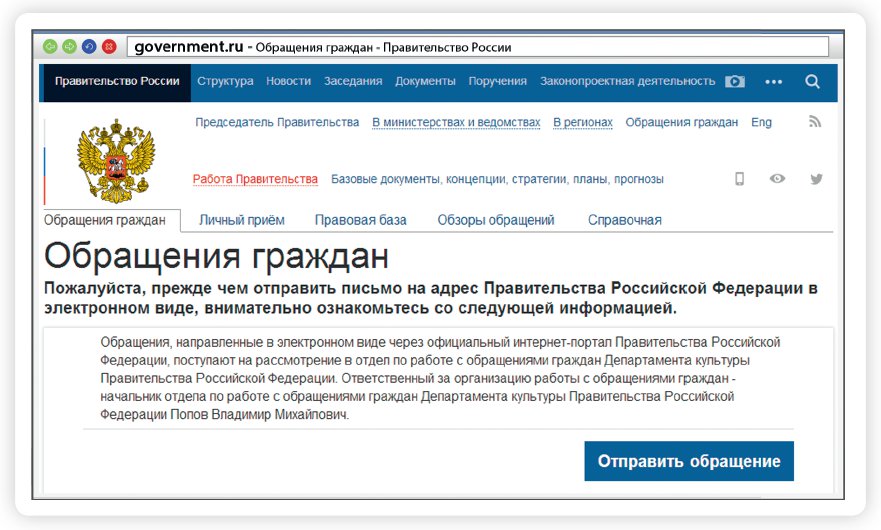This screenshot has height=530, width=881.
Task: Open the photo camera icon in nav bar
Action: tap(735, 81)
